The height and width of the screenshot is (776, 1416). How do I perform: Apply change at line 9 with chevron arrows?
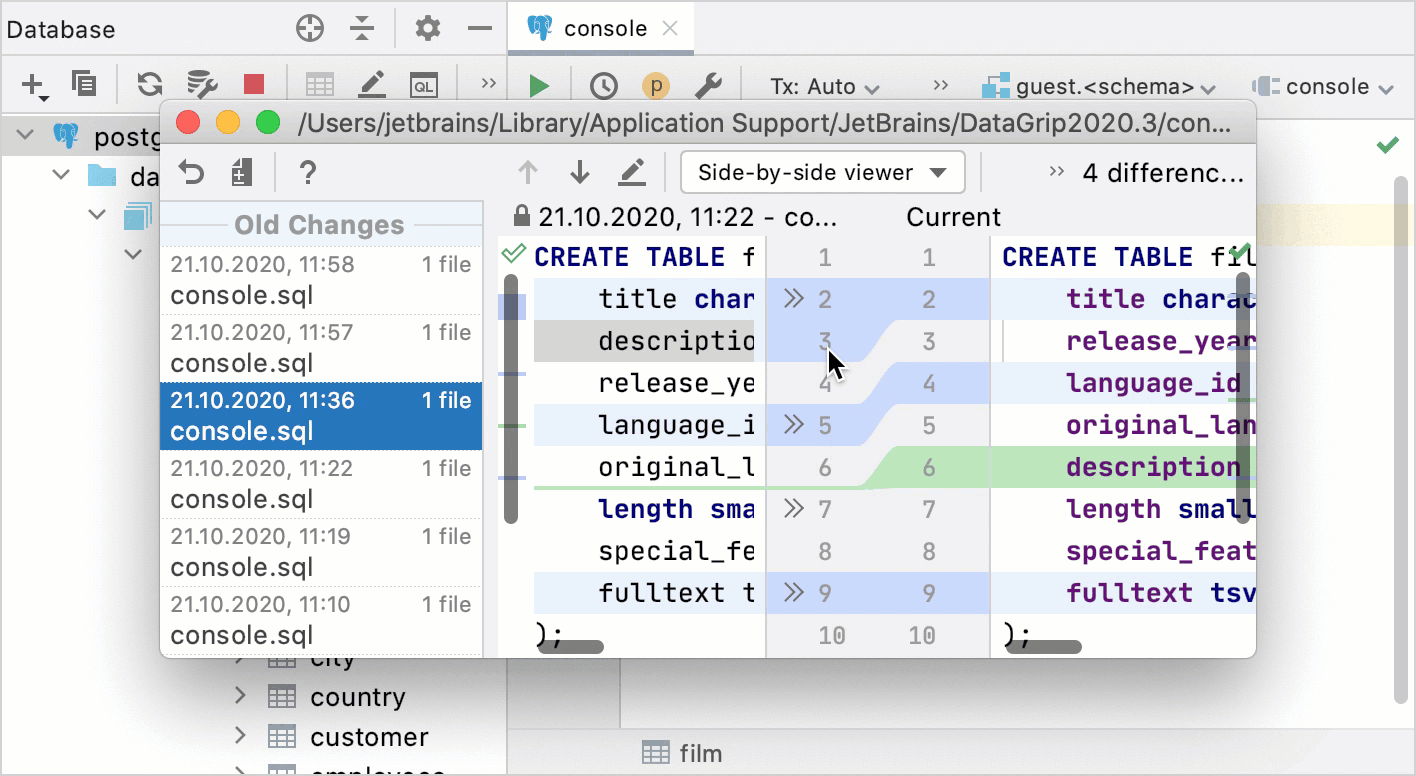[x=794, y=593]
